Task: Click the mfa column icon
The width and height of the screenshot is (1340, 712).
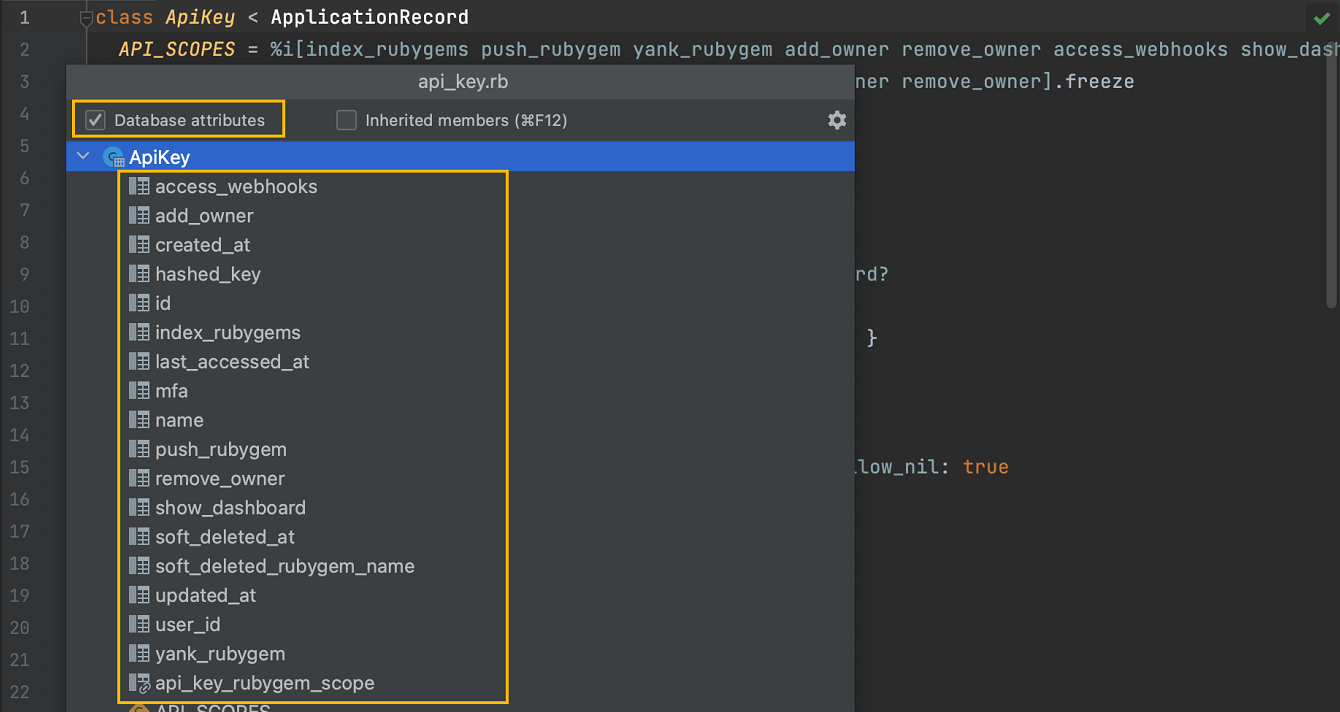Action: pos(139,391)
